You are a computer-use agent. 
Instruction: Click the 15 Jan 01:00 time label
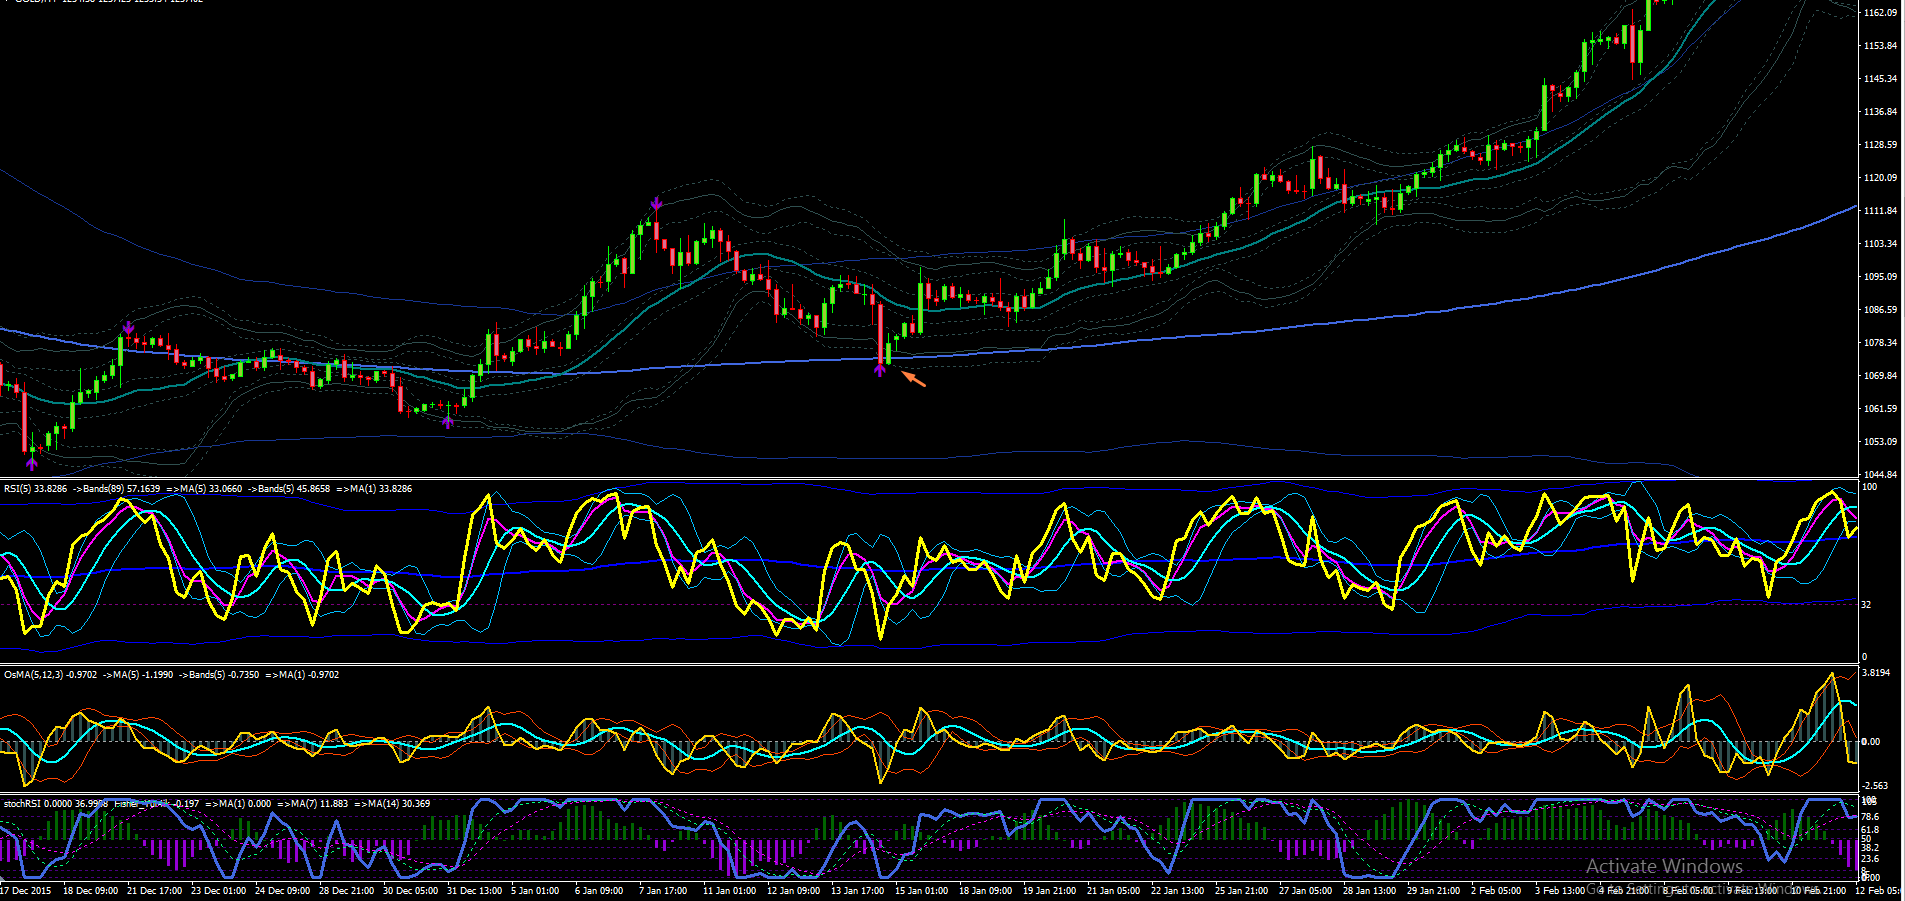click(922, 891)
